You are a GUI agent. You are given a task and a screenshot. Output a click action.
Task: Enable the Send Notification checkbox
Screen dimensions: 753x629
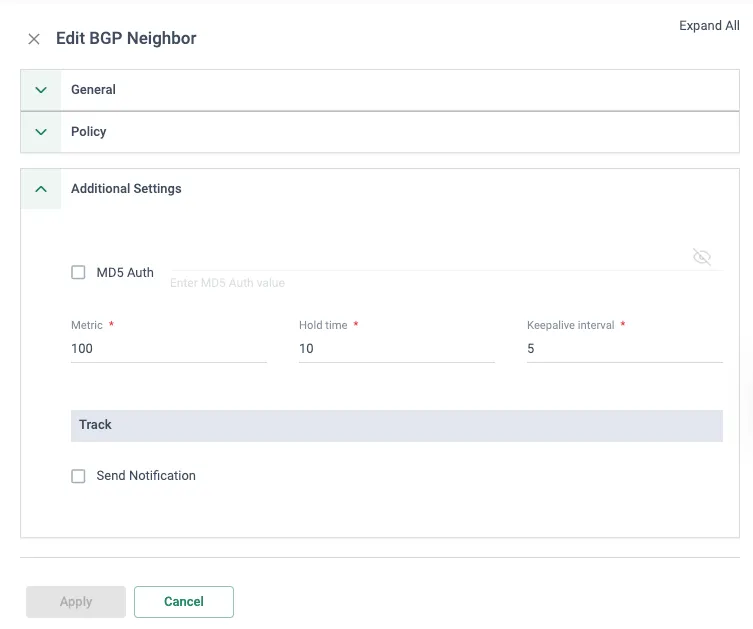[x=78, y=476]
